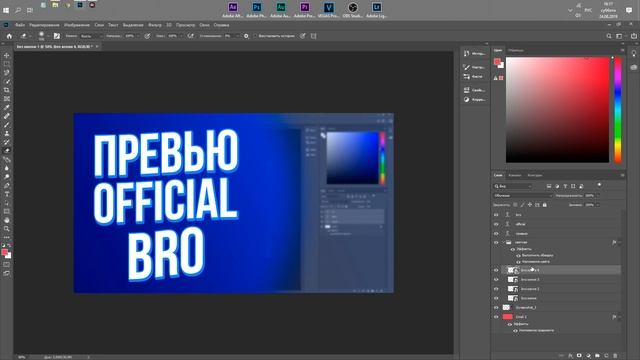Collapse effects arrow on group layer
This screenshot has height=360, width=640.
620,242
